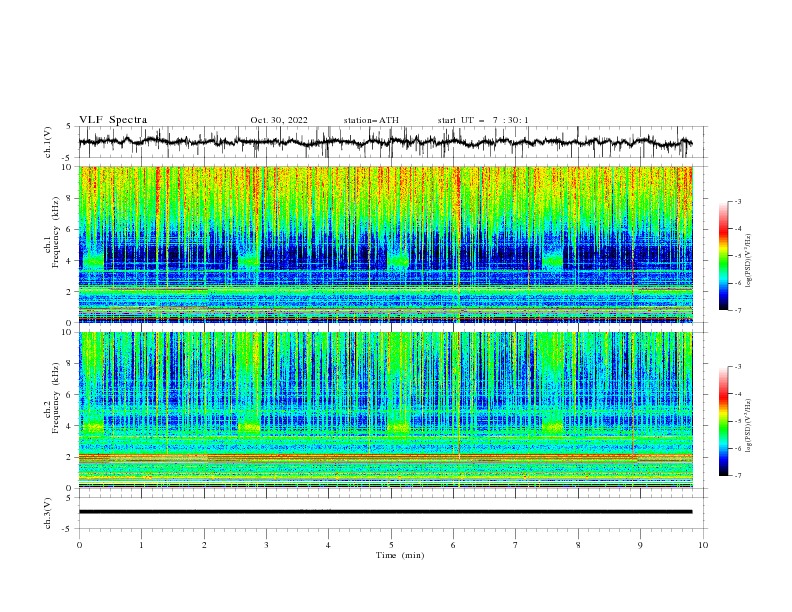This screenshot has width=792, height=612.
Task: Click the lower colorbar tick label "-3"
Action: click(x=738, y=367)
